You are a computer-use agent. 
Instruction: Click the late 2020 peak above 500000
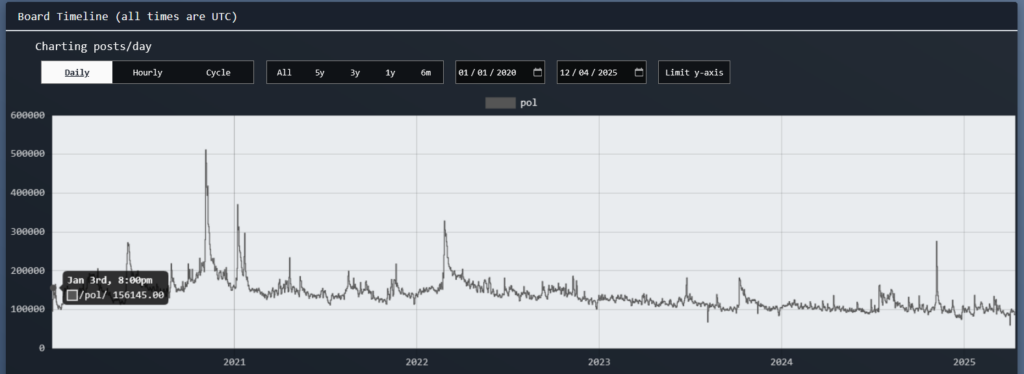click(206, 151)
